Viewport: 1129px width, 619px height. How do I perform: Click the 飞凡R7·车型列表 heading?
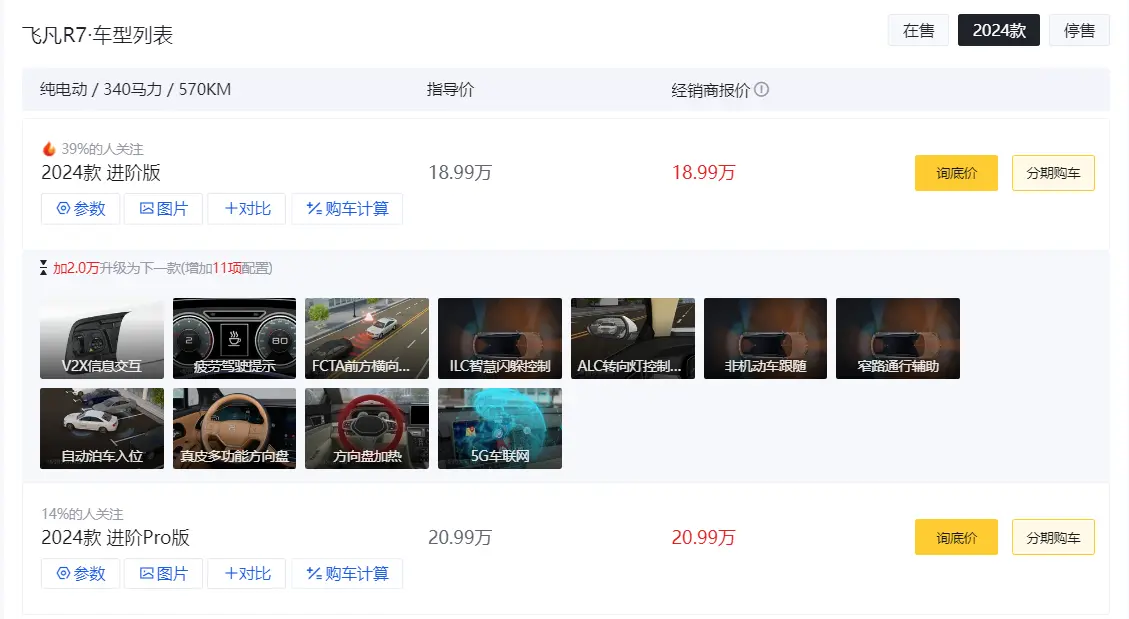(x=97, y=35)
